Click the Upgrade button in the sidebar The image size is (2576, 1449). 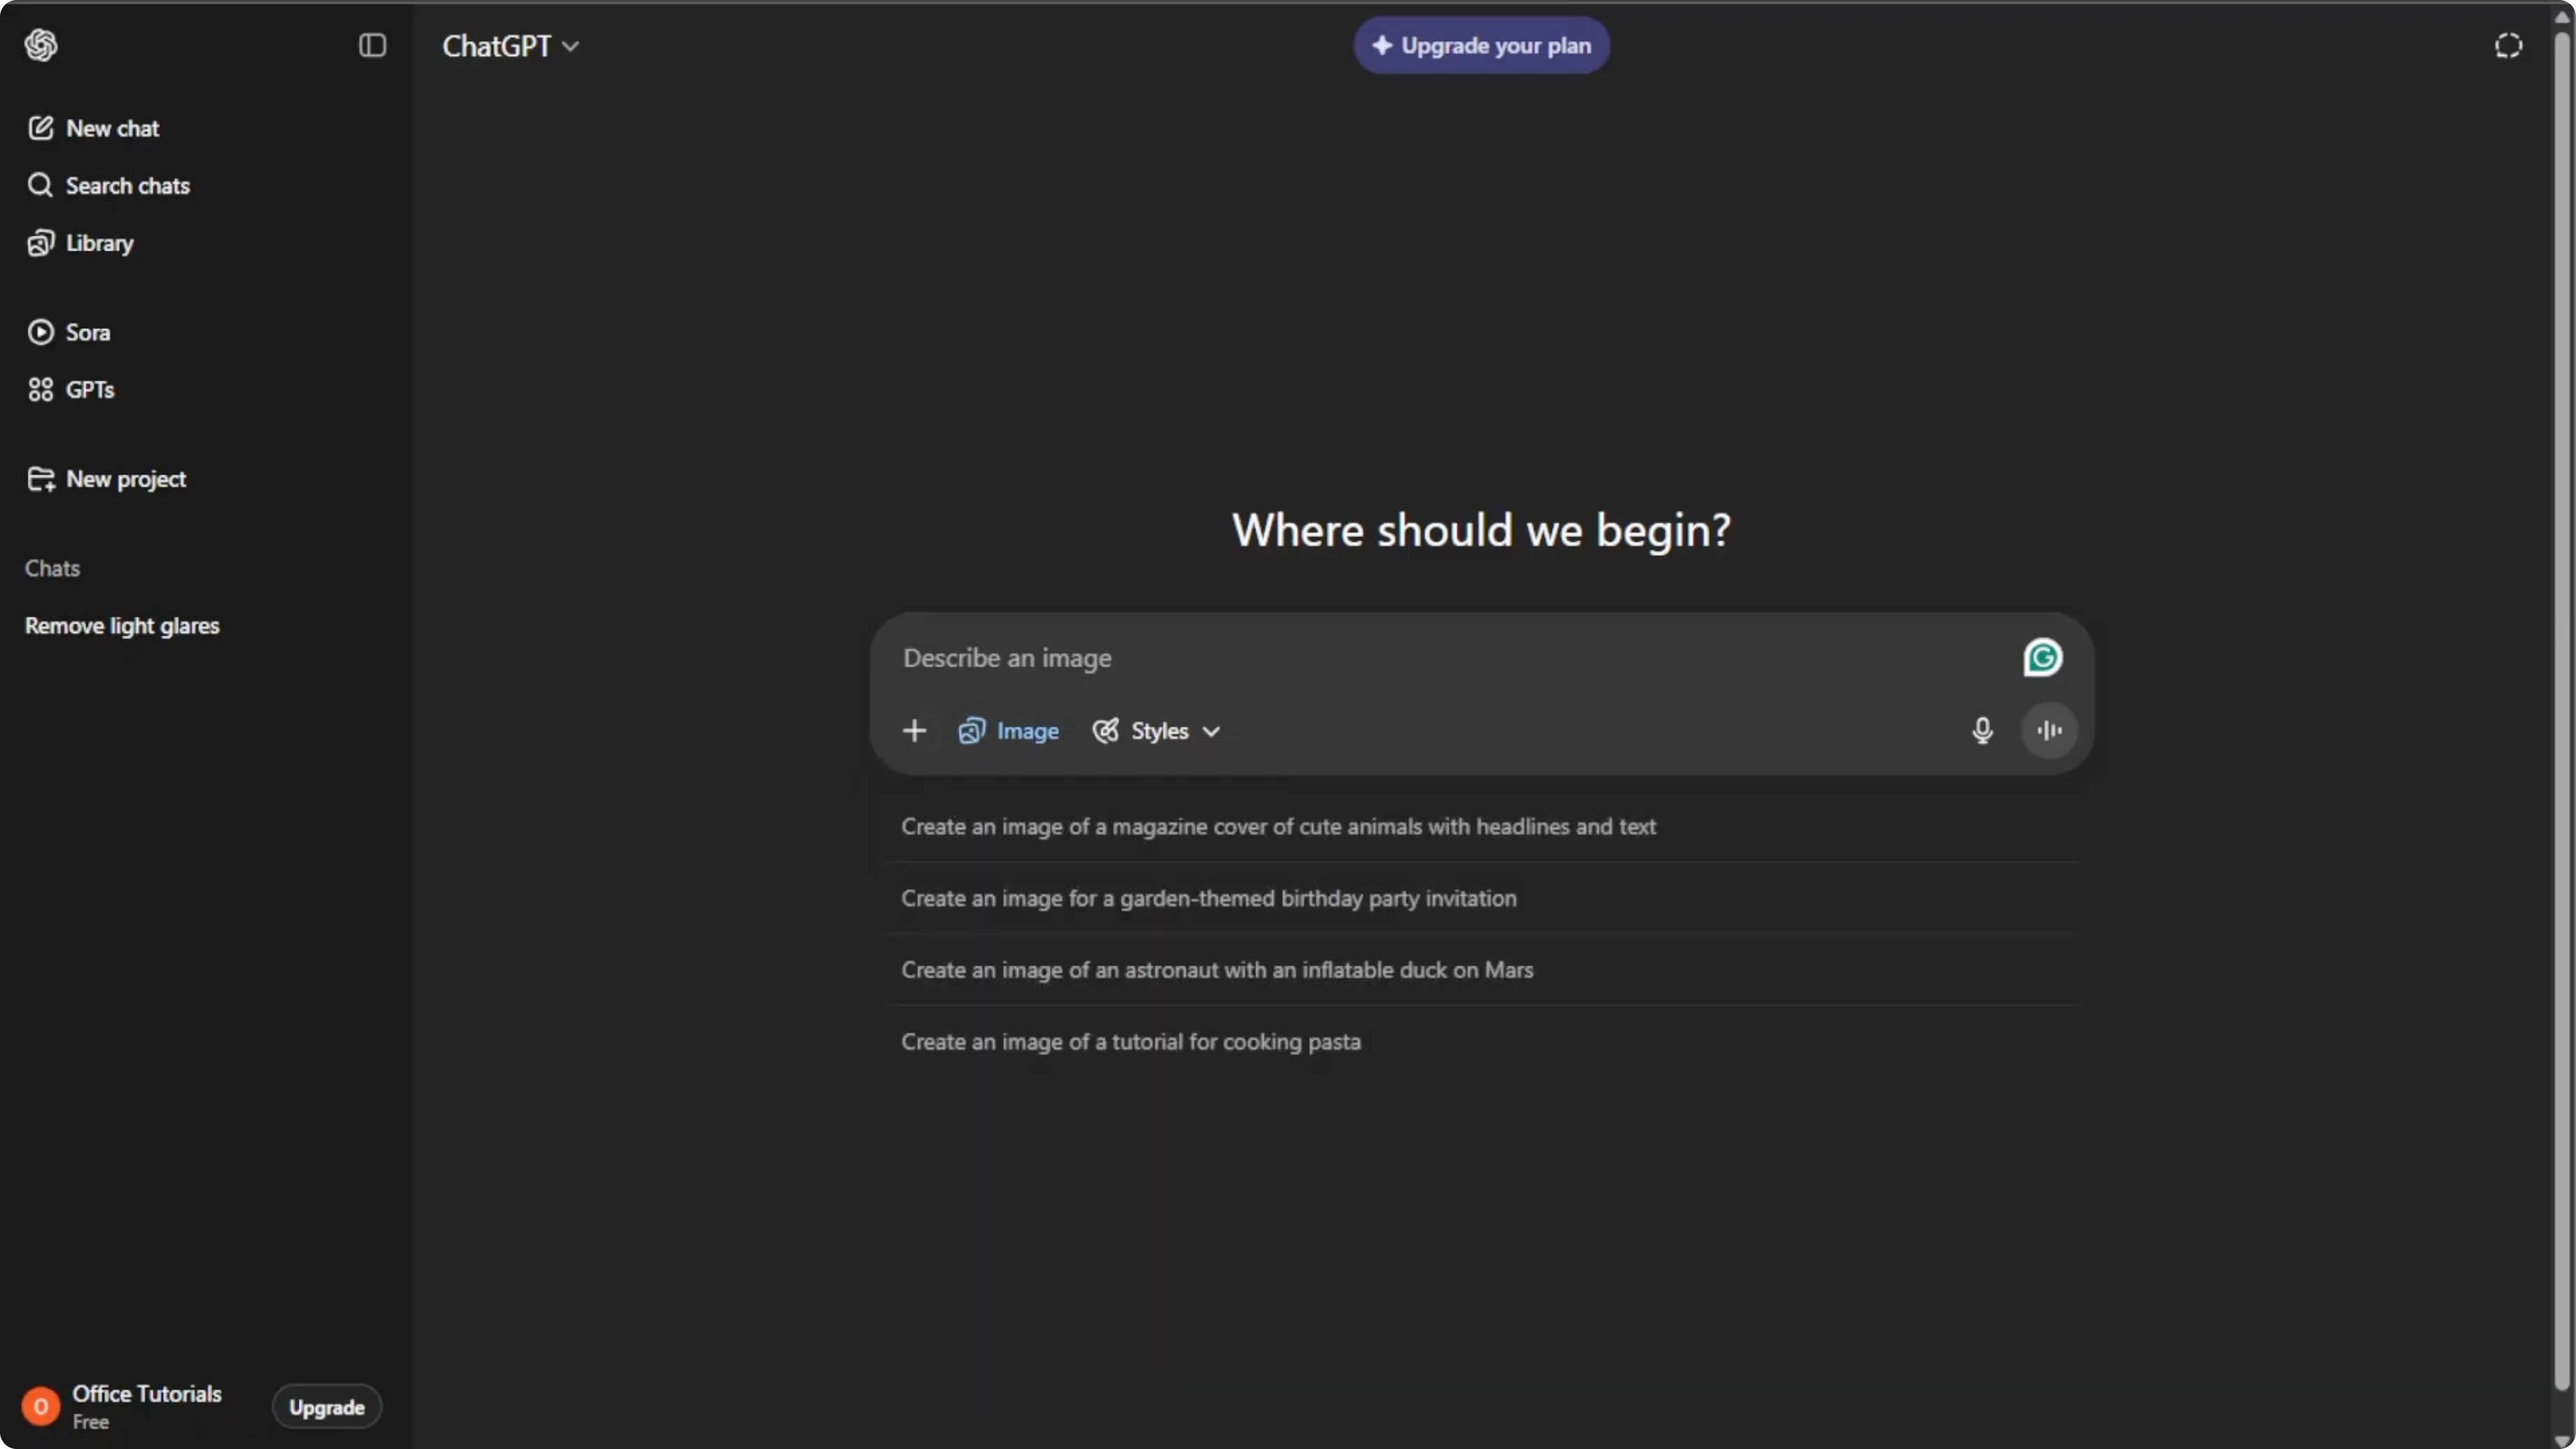327,1407
